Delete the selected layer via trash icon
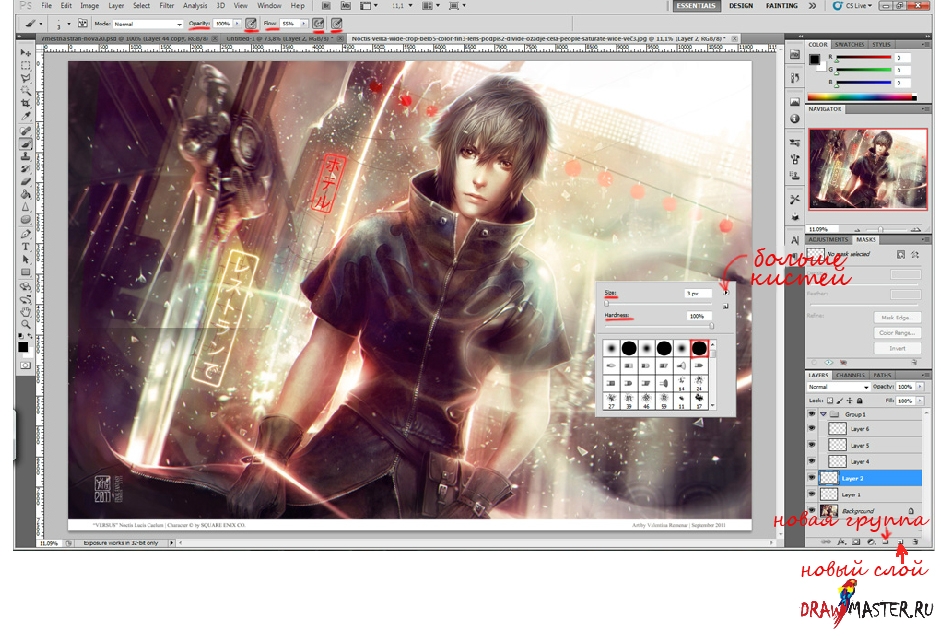Screen dimensions: 941x636 point(915,542)
